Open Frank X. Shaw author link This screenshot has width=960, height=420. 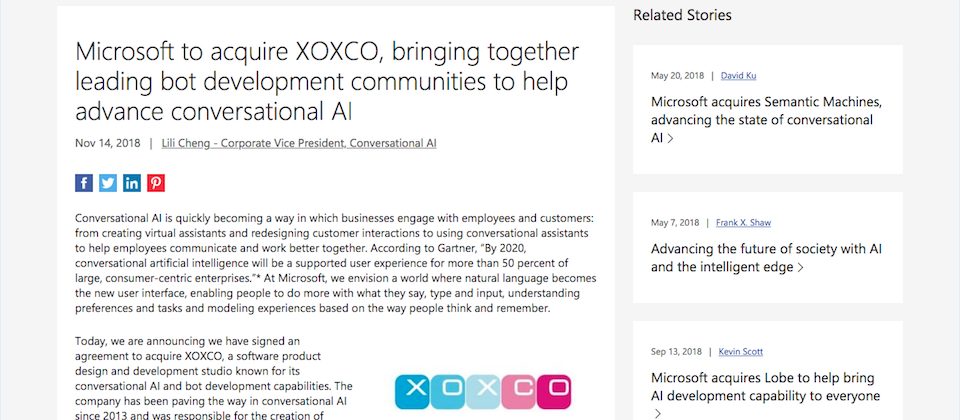pos(743,223)
